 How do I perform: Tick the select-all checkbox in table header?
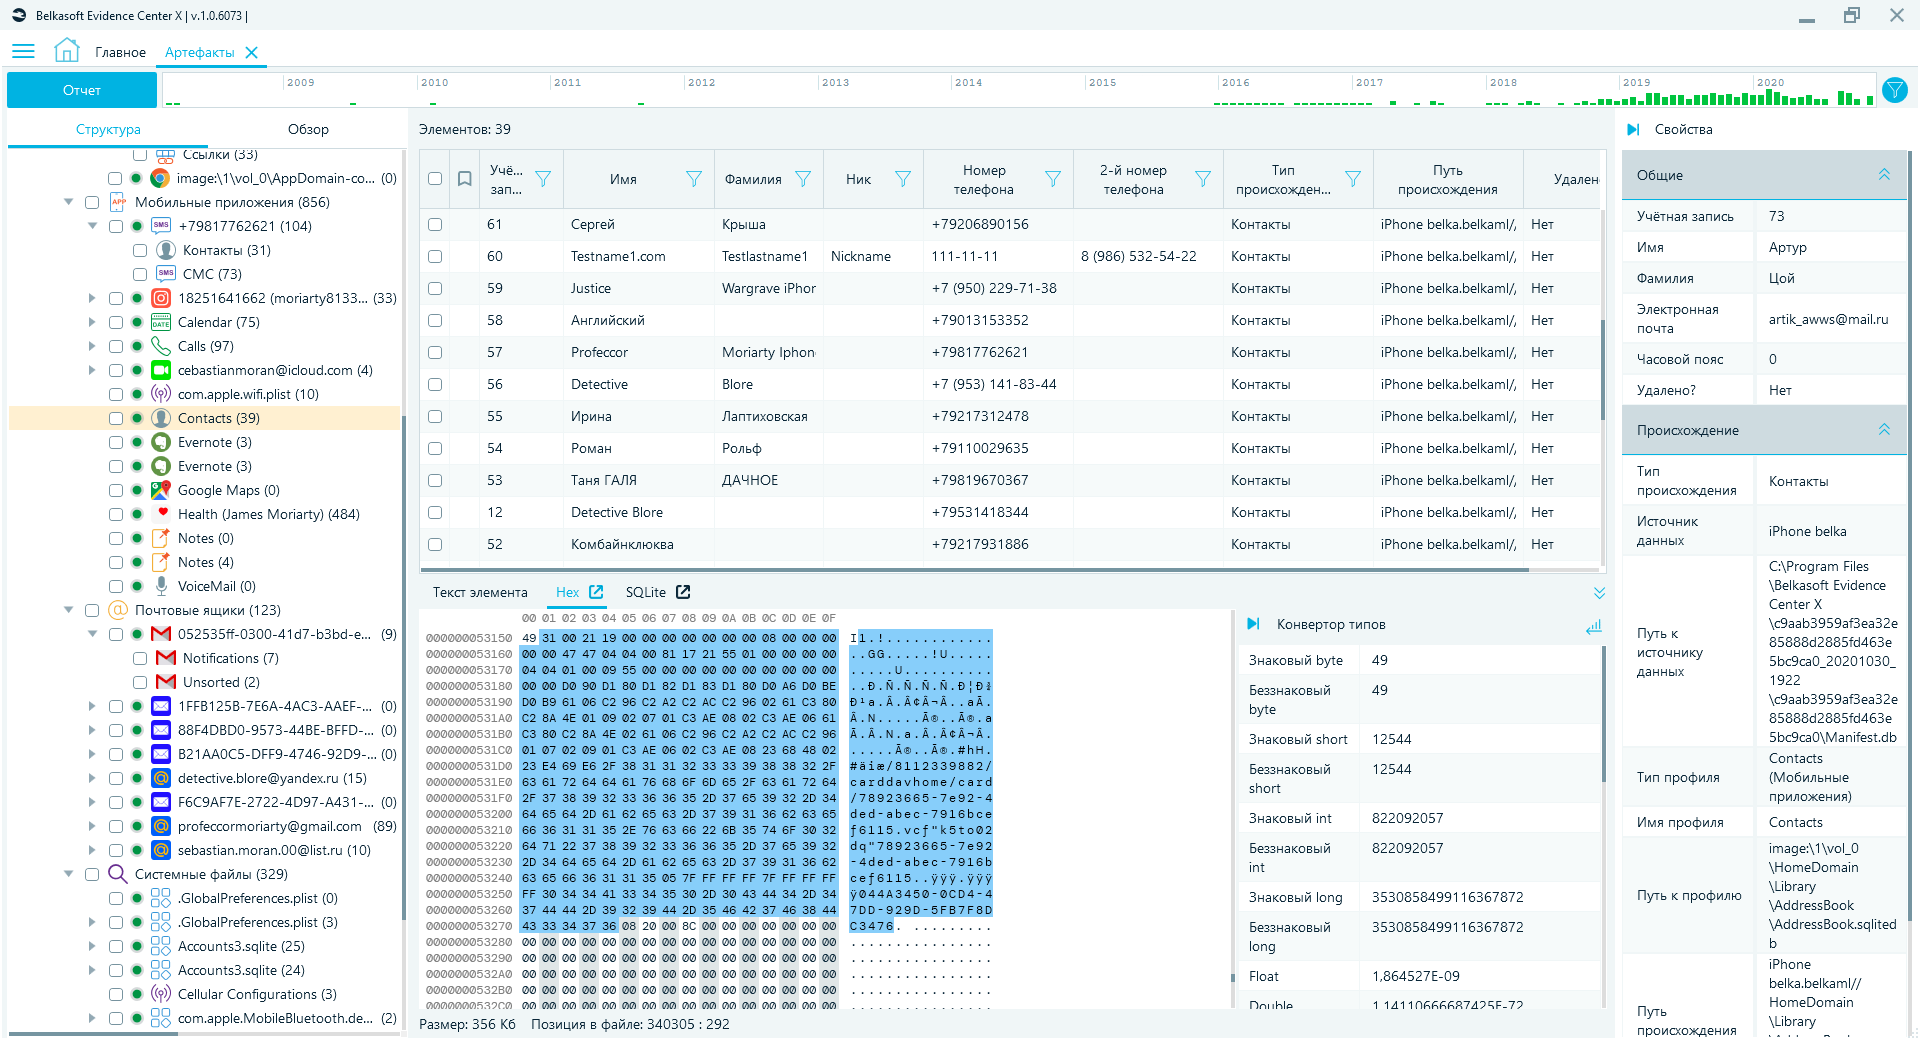435,179
